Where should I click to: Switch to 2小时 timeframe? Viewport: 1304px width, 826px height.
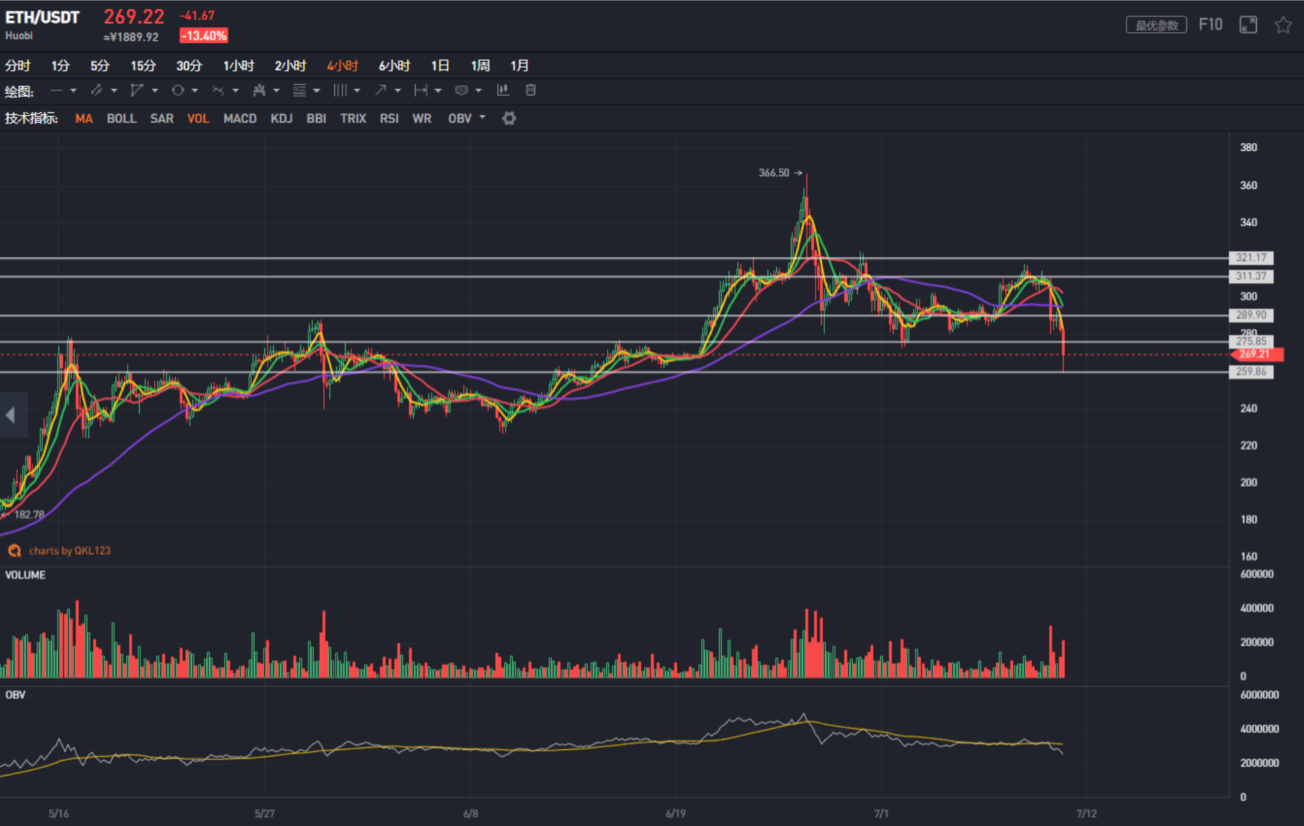coord(290,66)
